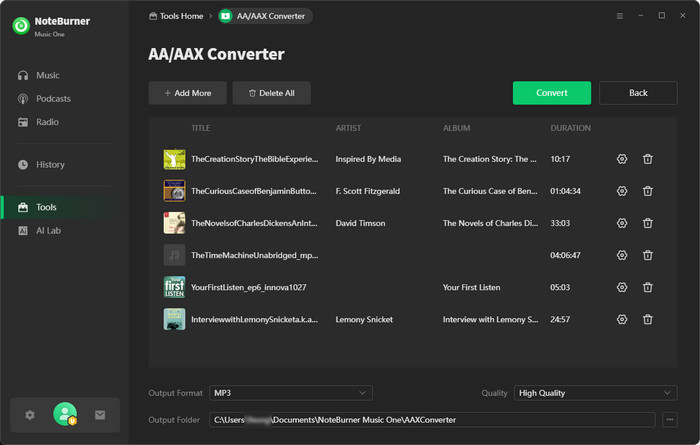Click the green Convert button

click(x=551, y=93)
